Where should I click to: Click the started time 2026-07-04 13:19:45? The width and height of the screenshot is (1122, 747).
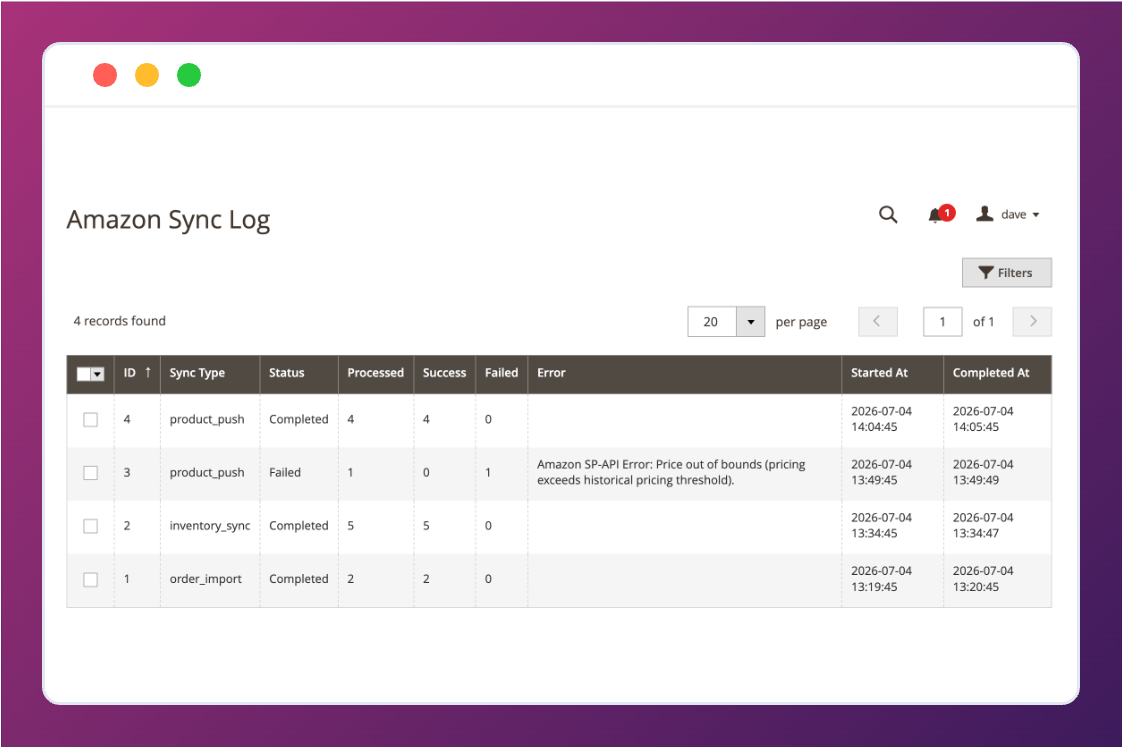[882, 579]
